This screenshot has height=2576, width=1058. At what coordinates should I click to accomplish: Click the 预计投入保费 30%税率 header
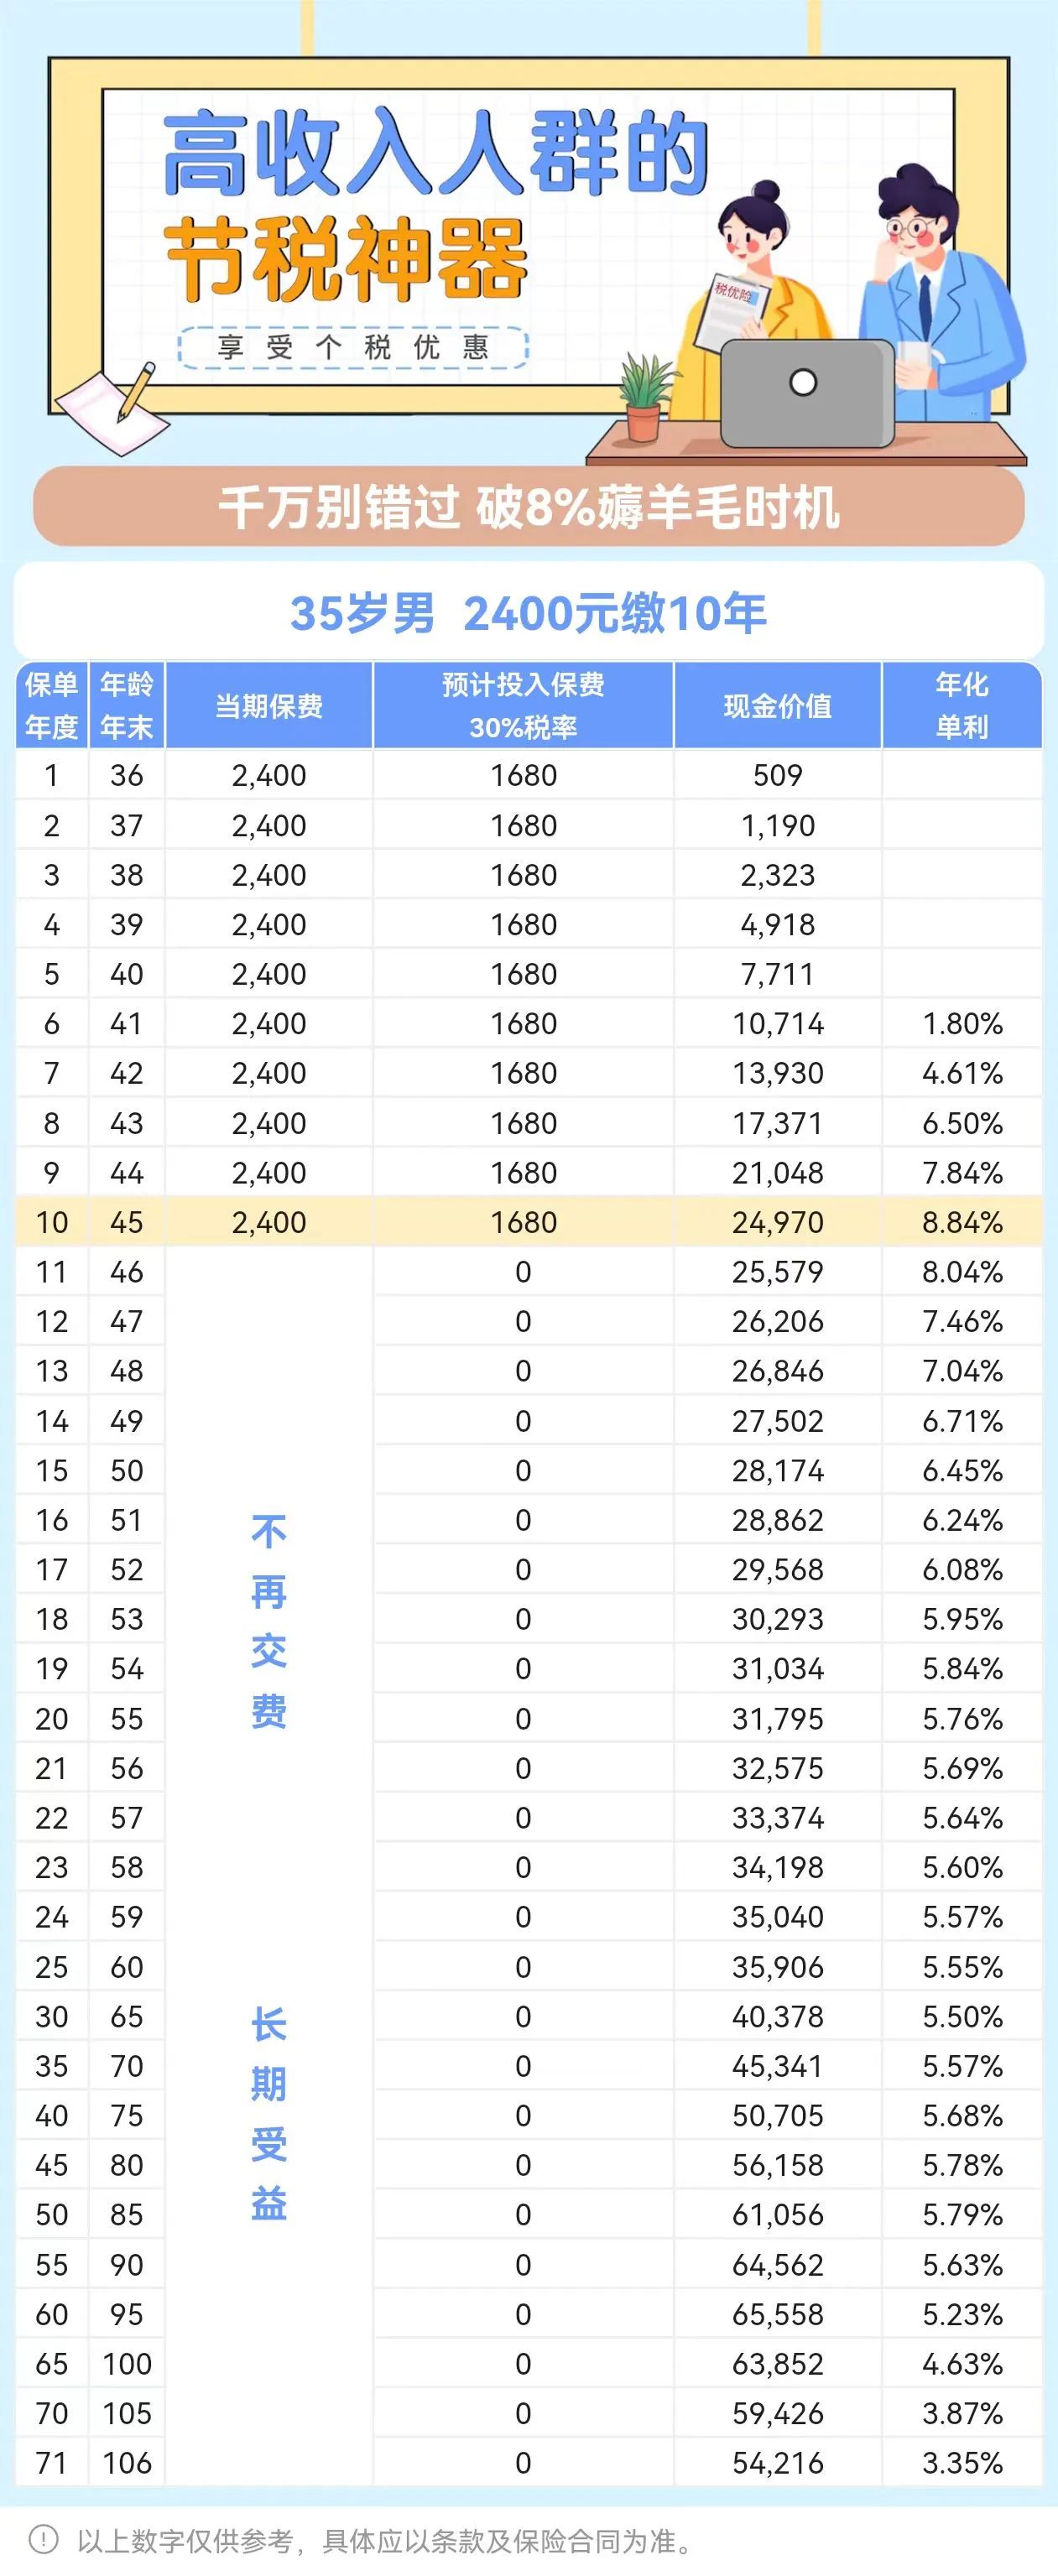pyautogui.click(x=523, y=706)
